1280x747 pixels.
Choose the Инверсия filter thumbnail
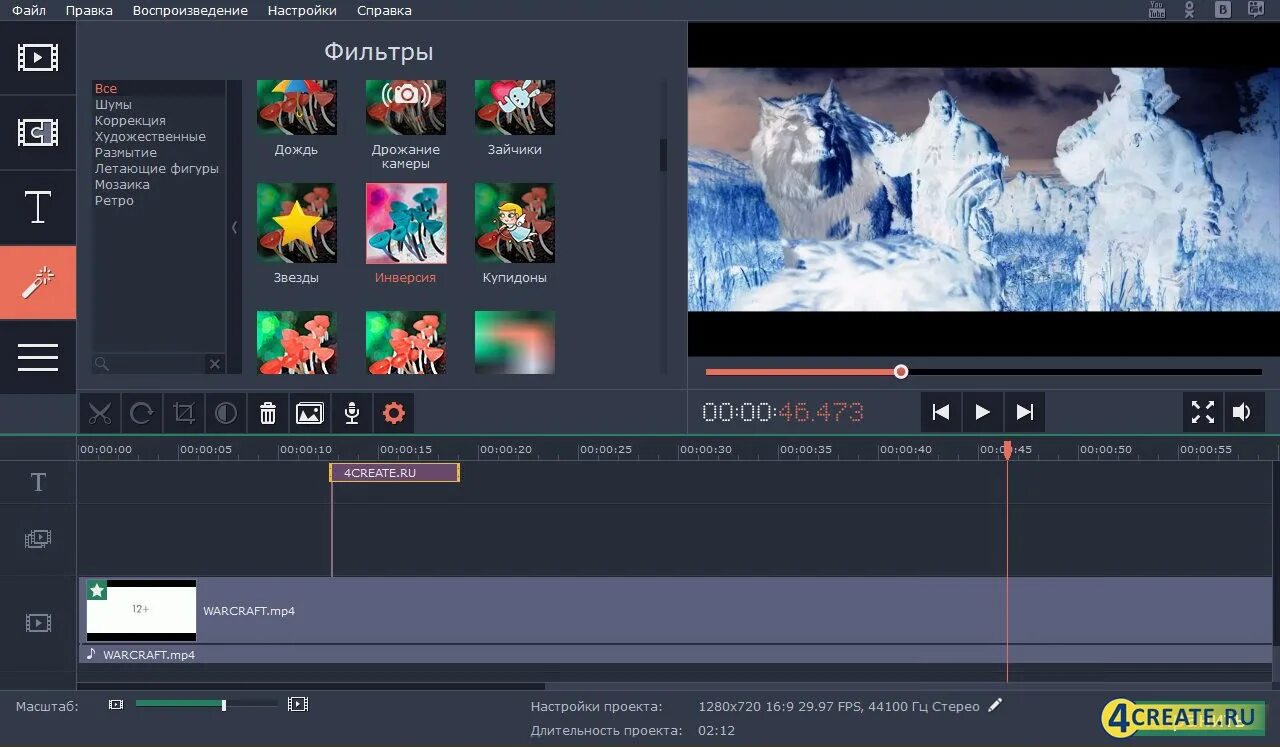coord(406,223)
